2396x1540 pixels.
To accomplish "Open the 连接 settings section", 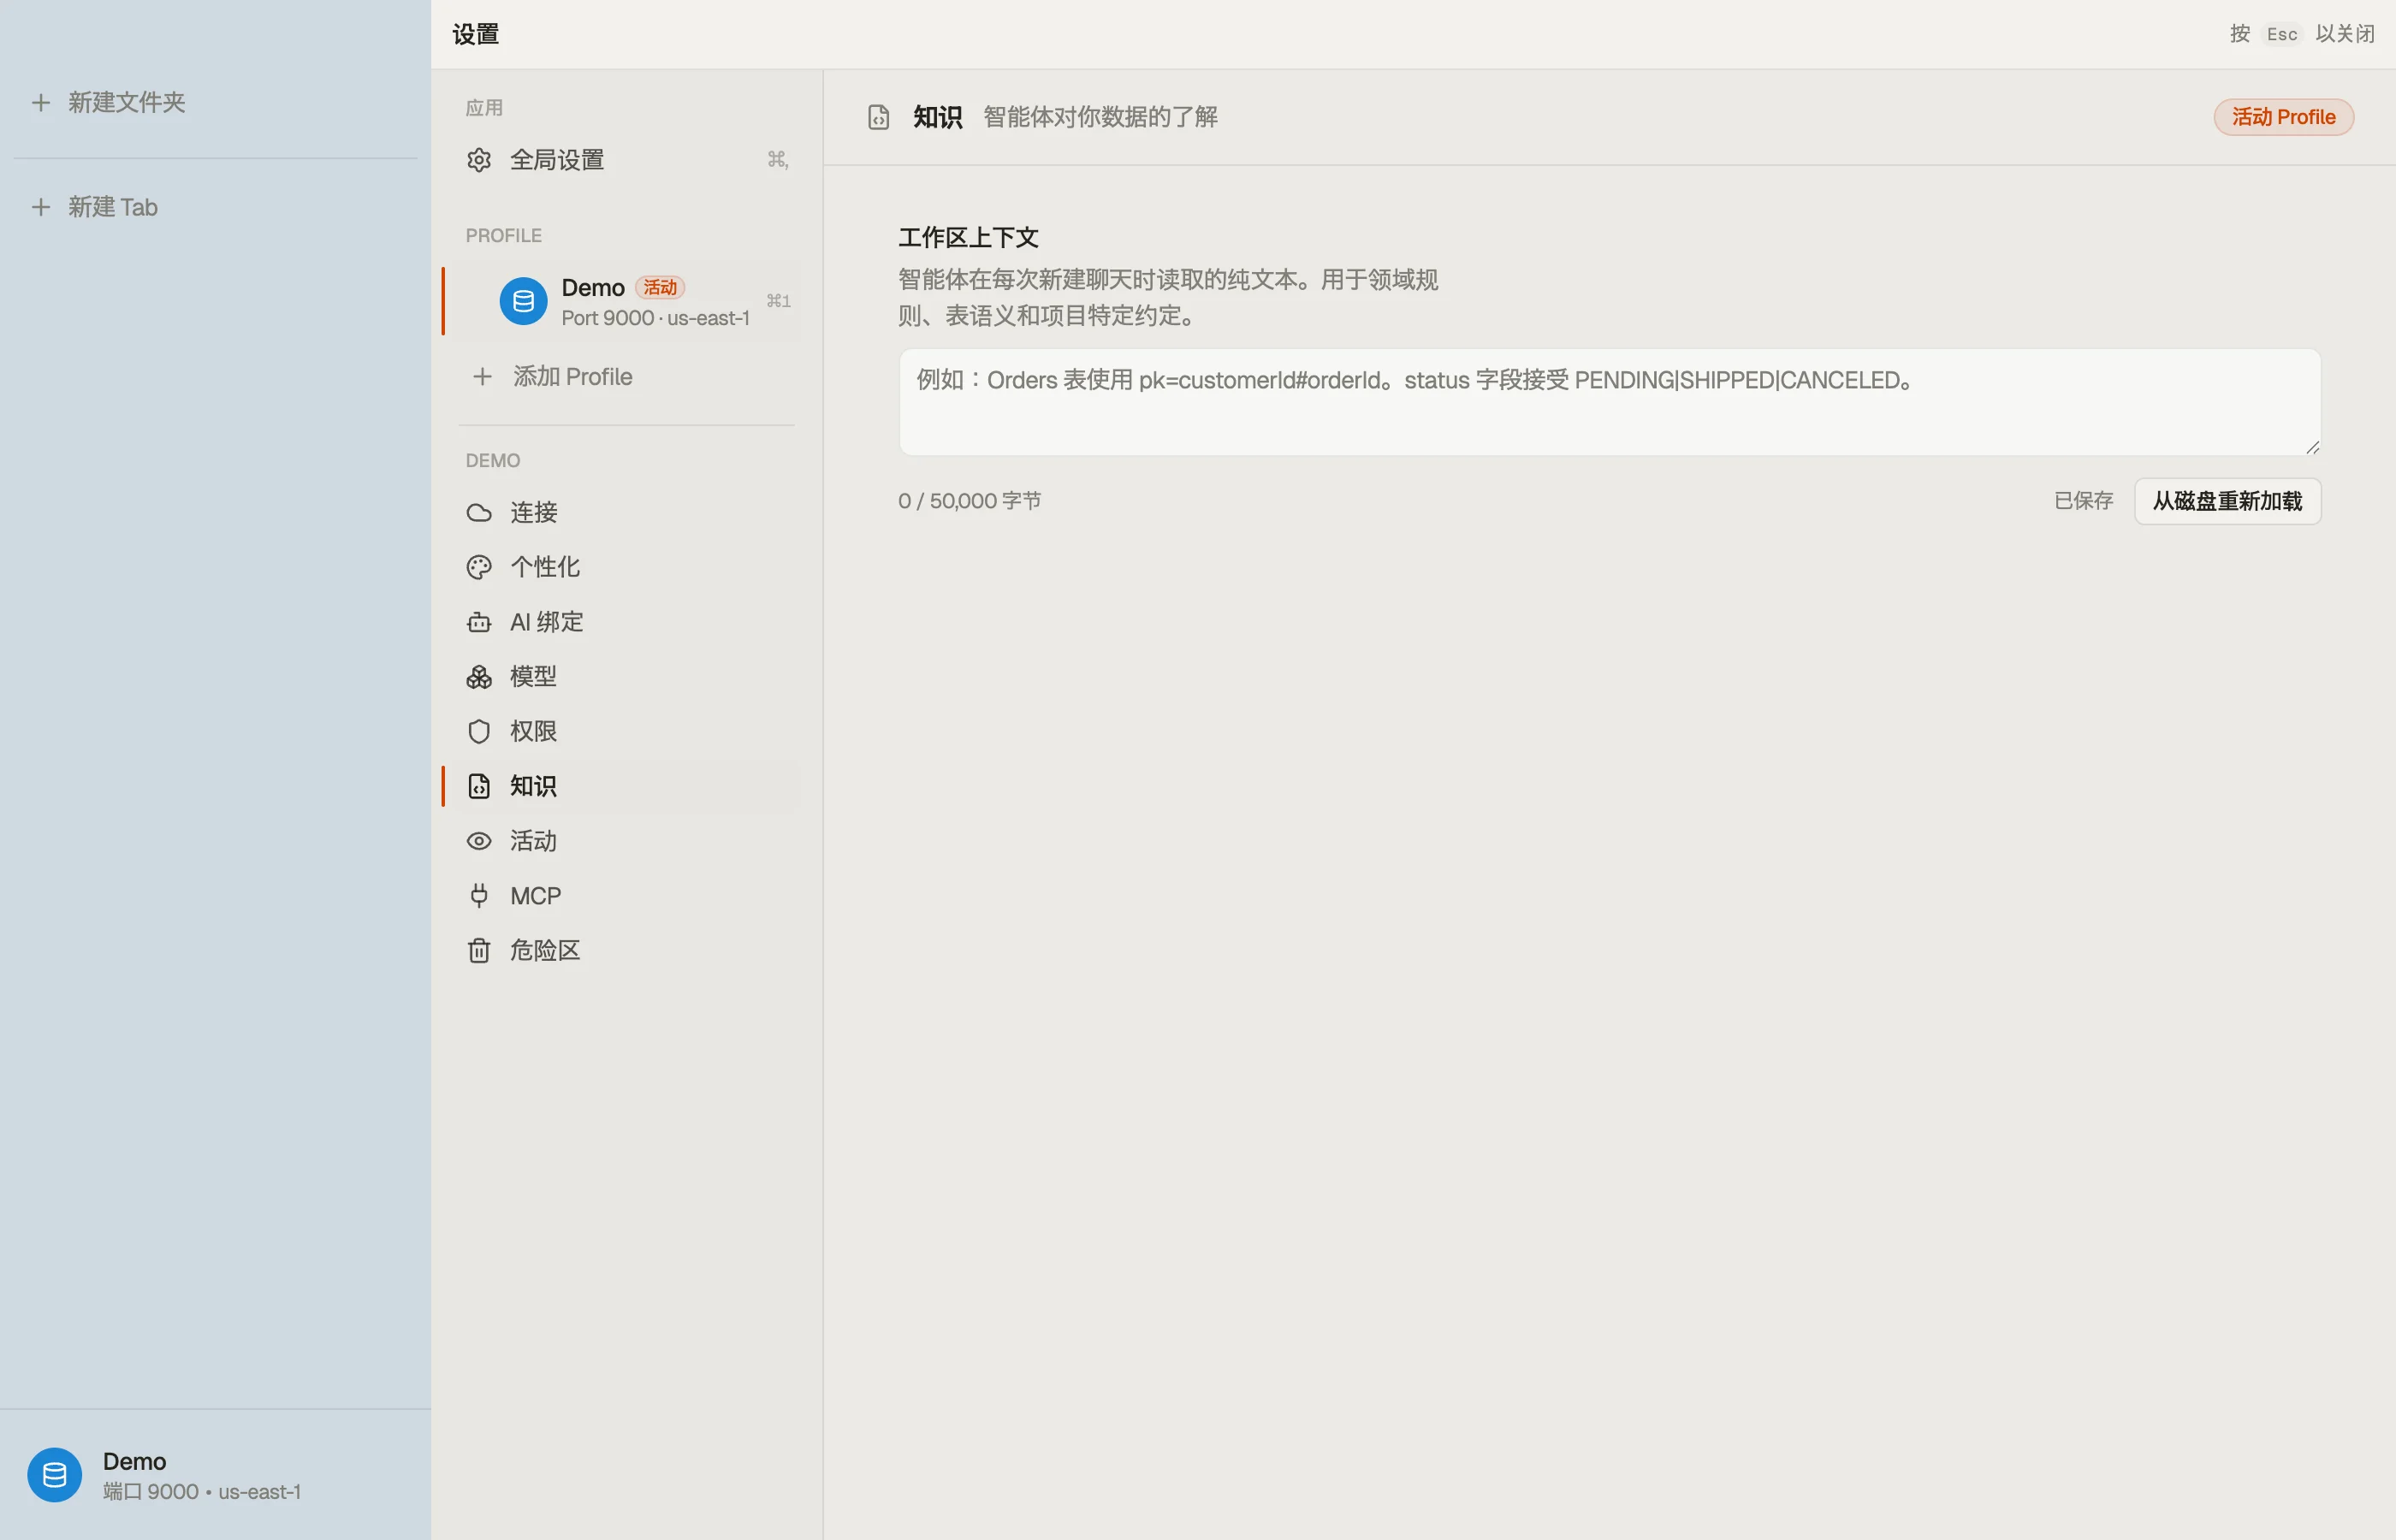I will [x=627, y=513].
